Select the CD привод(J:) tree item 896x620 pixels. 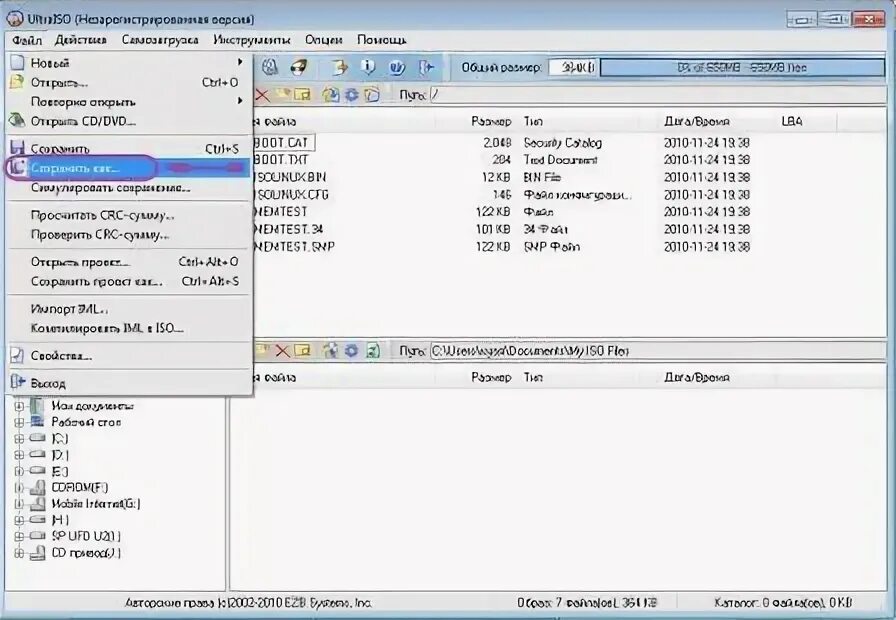[86, 553]
